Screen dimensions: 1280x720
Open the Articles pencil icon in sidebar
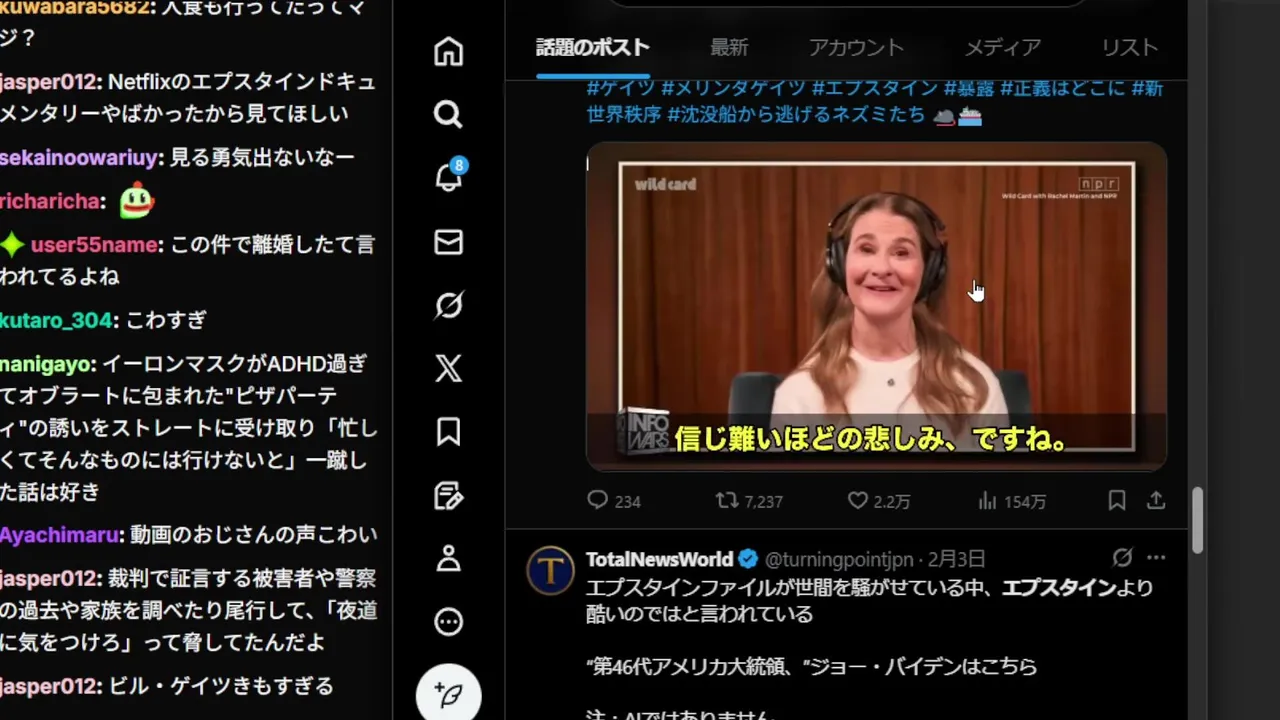pos(448,495)
